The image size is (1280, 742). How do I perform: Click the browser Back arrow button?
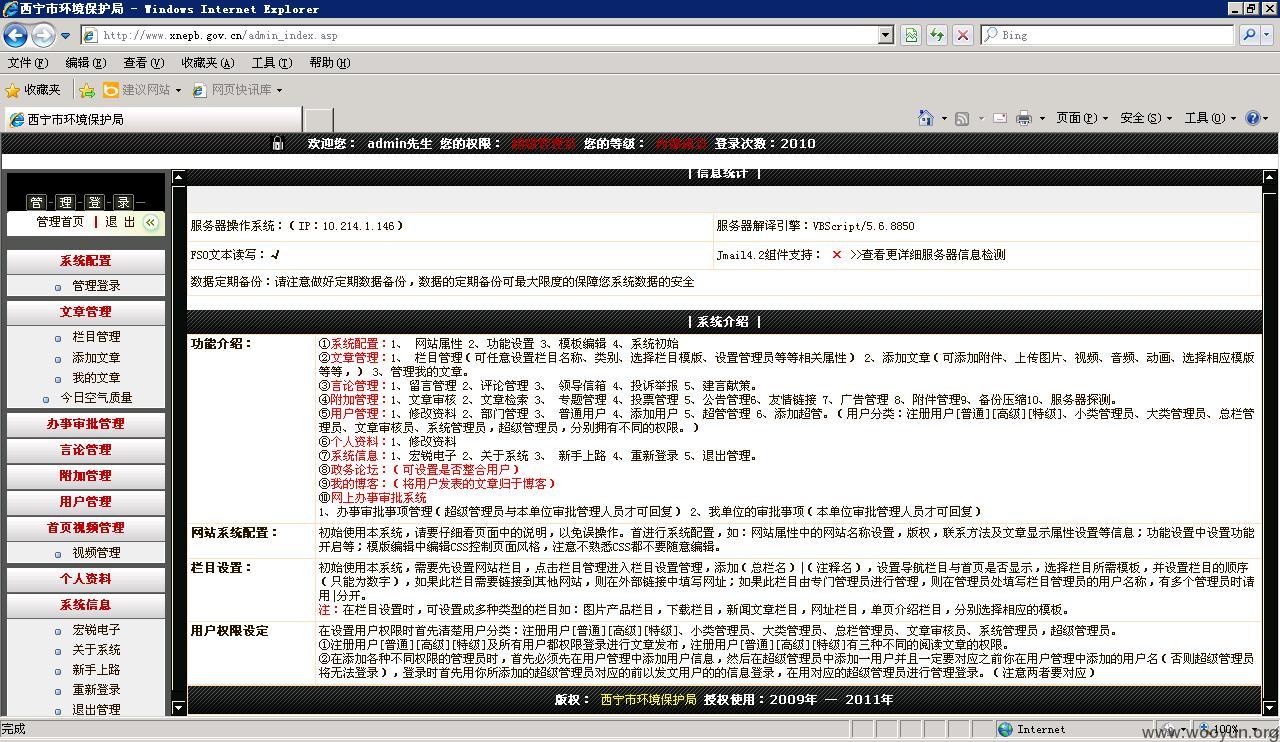(16, 35)
